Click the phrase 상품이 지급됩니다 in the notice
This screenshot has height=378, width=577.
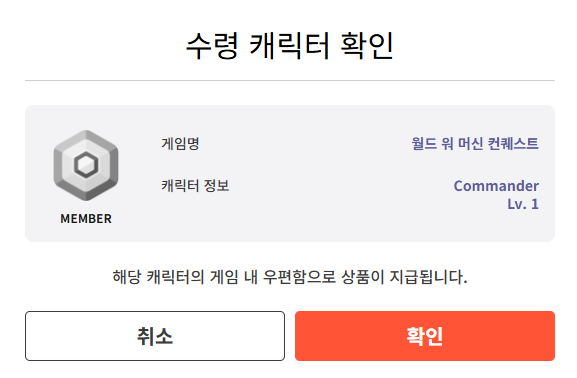(404, 277)
